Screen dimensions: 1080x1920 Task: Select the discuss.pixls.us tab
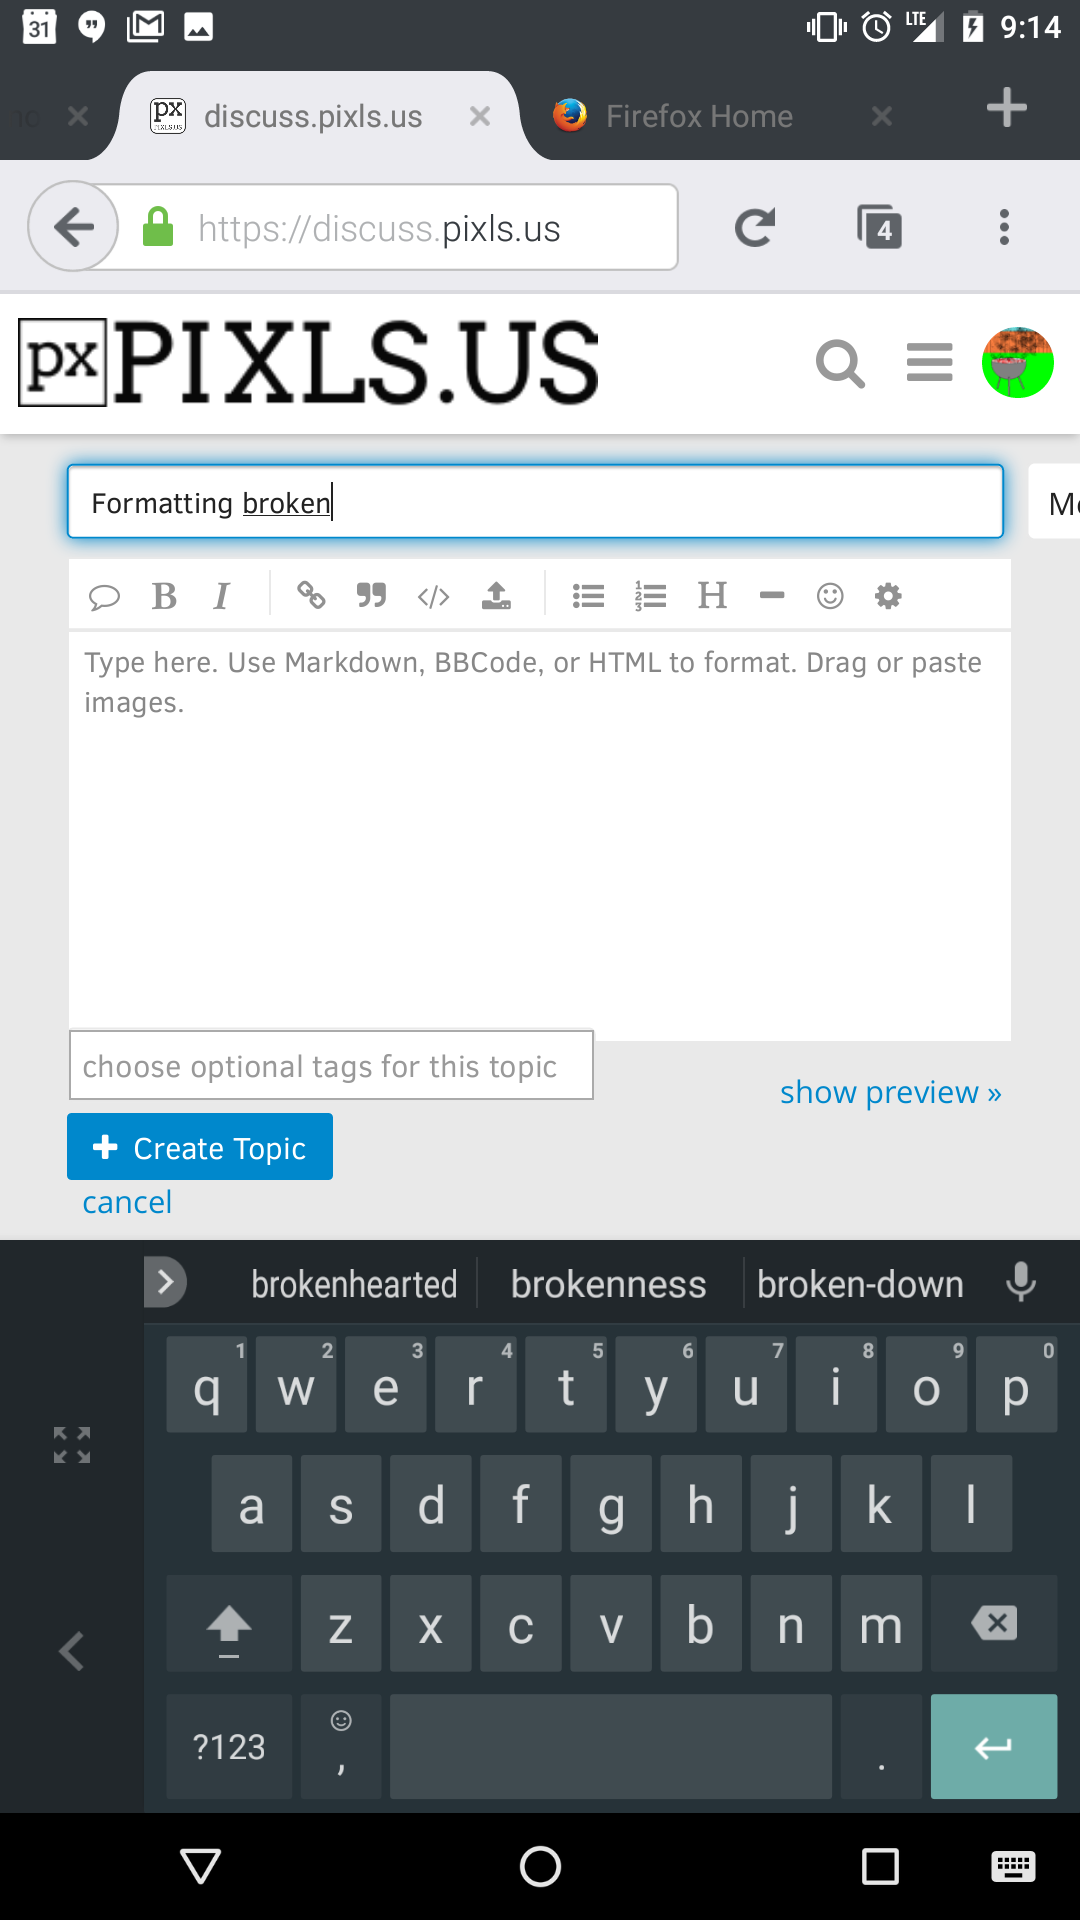click(311, 115)
